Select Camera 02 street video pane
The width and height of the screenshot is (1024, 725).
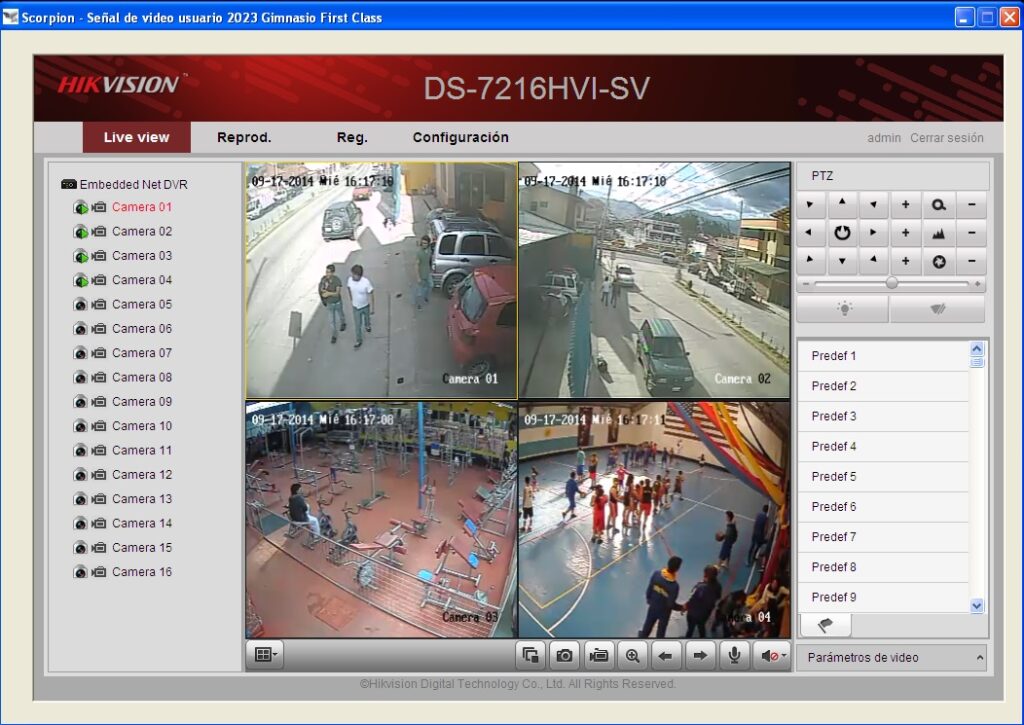(x=654, y=280)
